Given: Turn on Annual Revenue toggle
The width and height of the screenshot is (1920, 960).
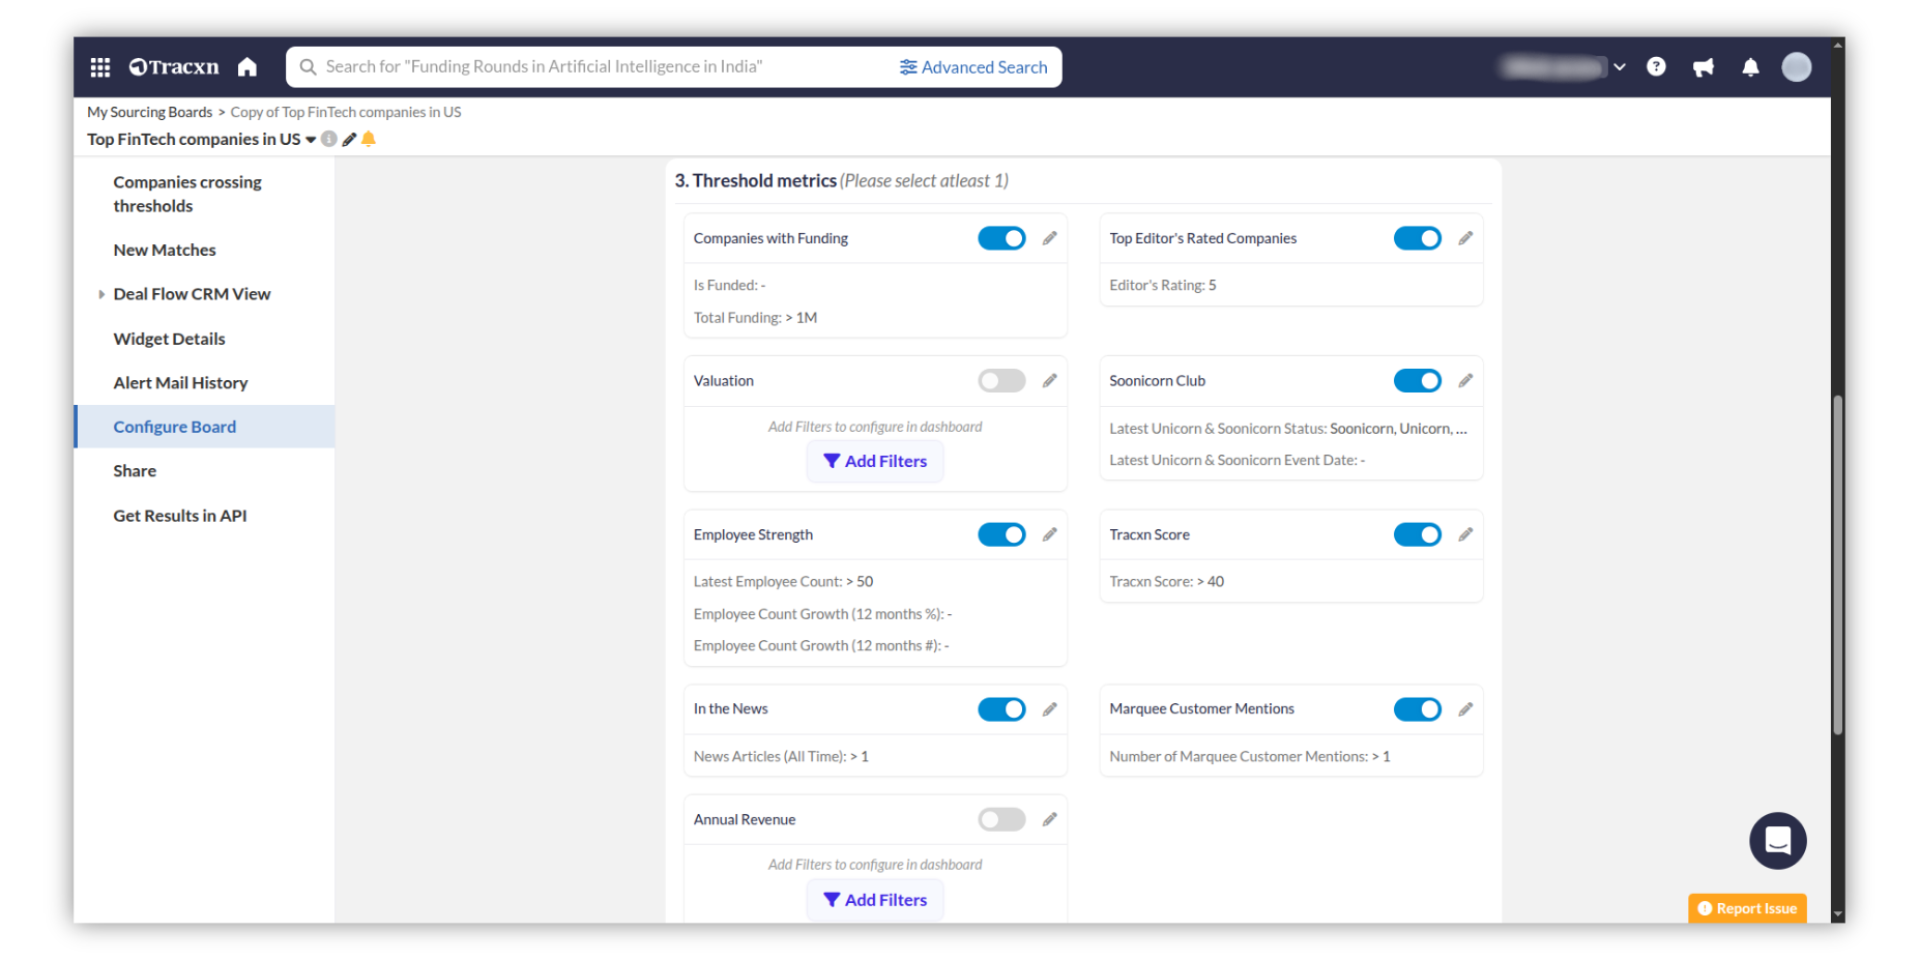Looking at the screenshot, I should 1001,820.
